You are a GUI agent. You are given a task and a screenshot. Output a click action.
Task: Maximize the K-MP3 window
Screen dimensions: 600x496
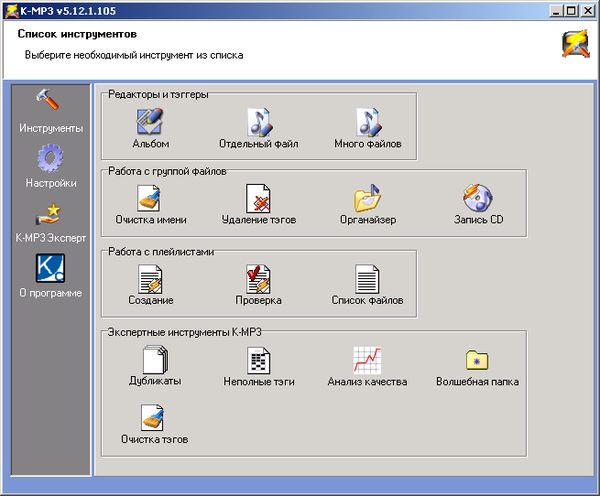point(571,11)
